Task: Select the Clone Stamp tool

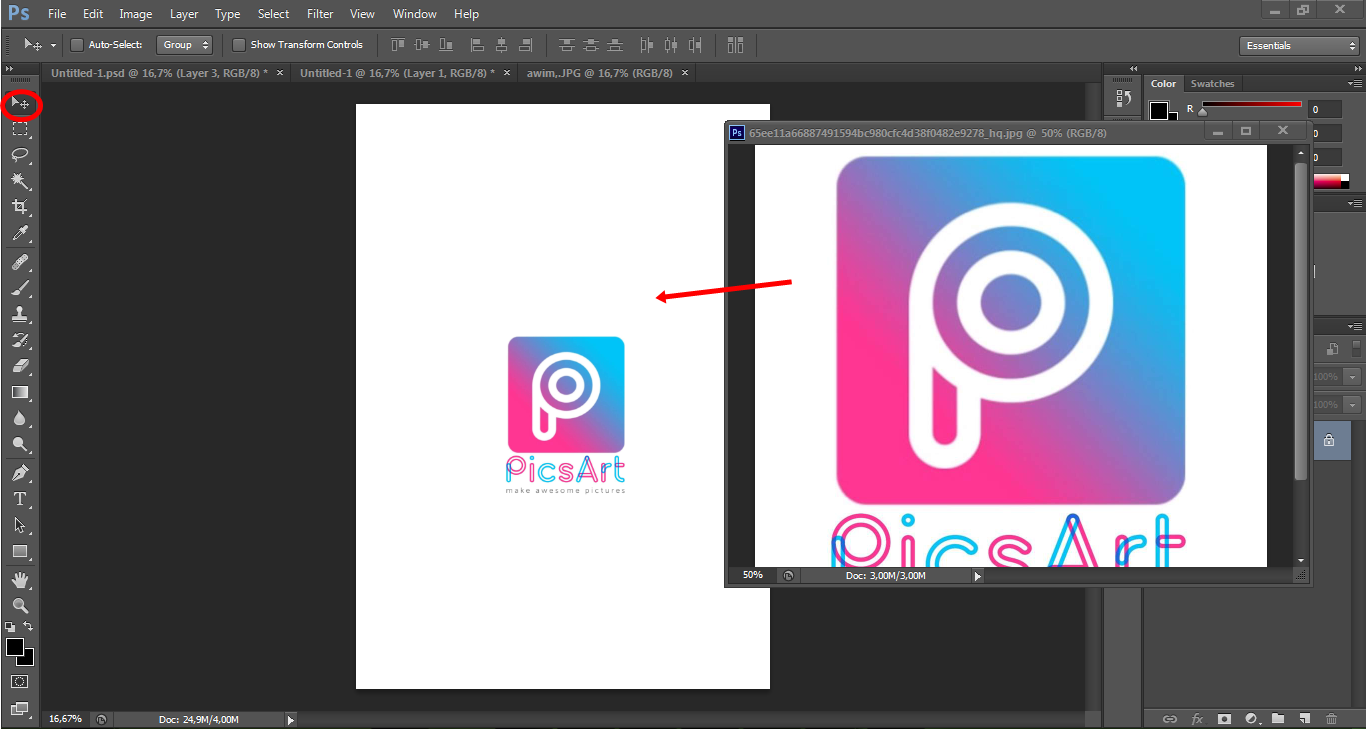Action: (20, 314)
